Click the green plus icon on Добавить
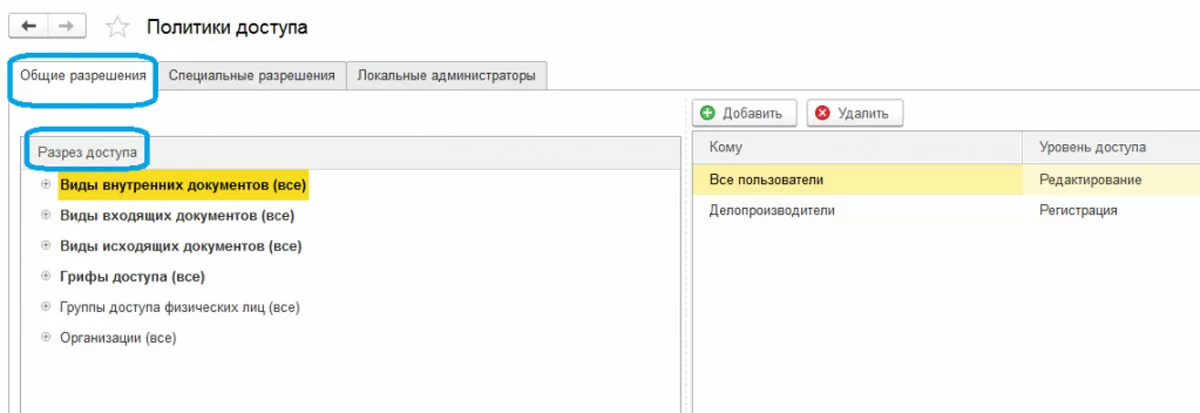 (709, 113)
